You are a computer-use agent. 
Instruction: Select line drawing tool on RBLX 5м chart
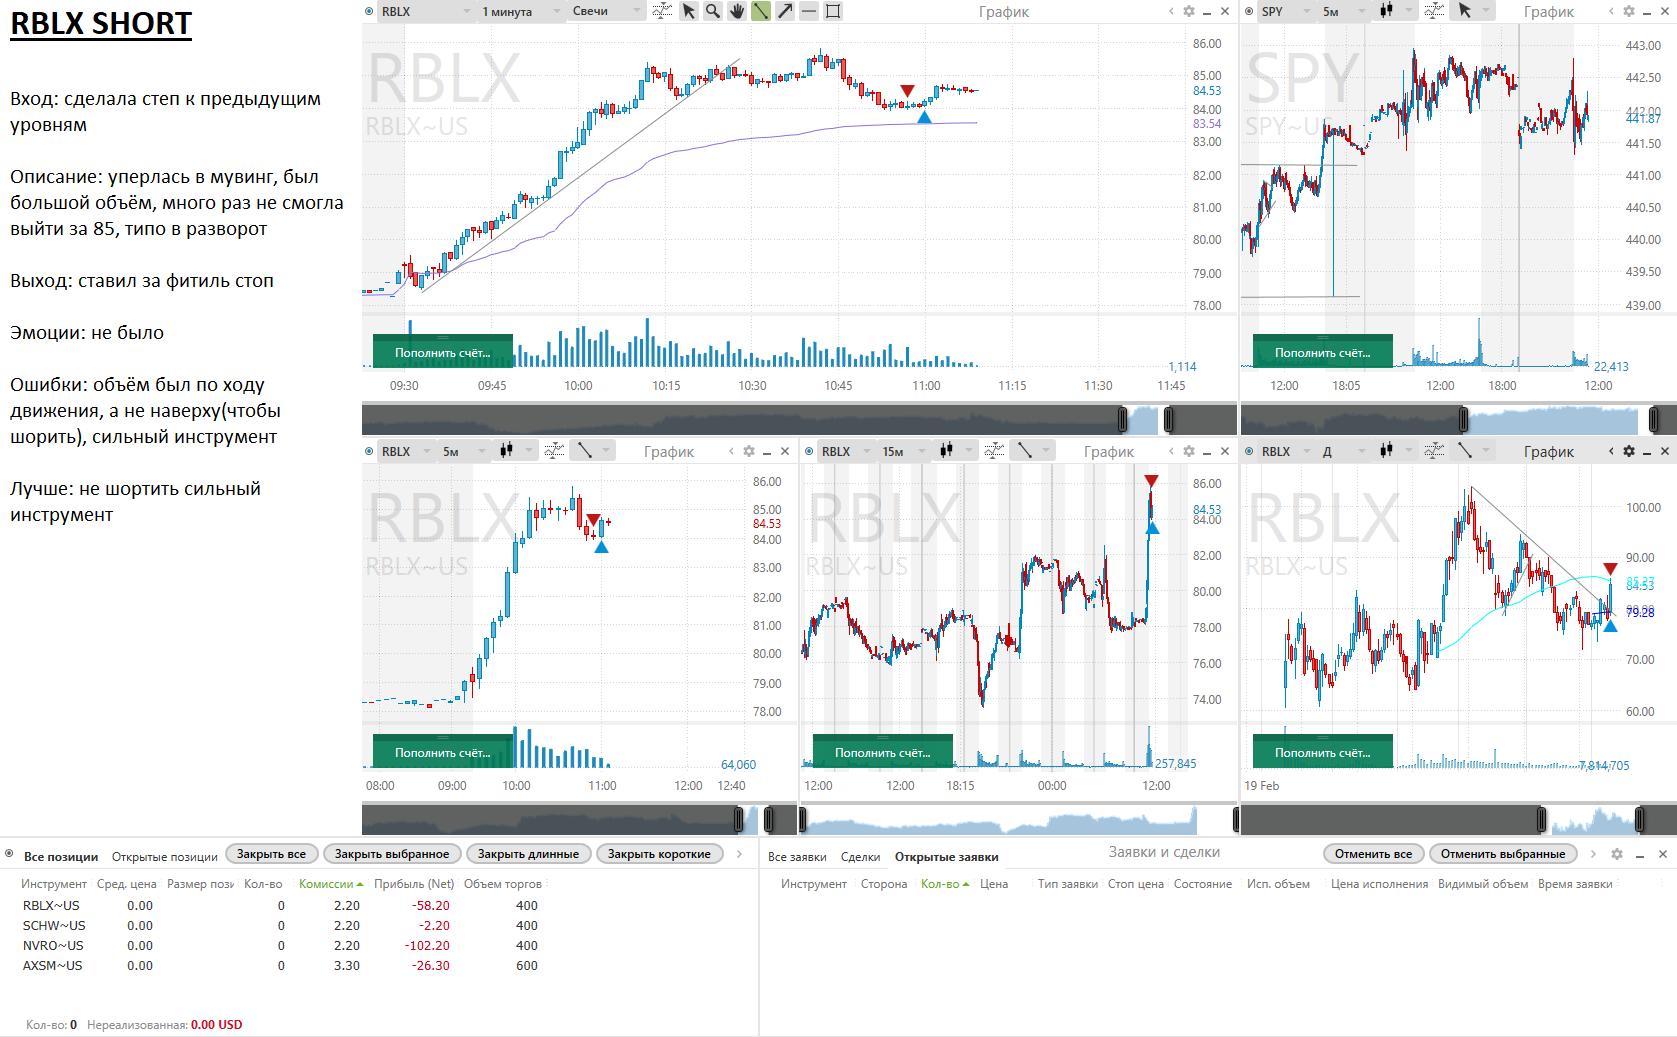(x=585, y=451)
